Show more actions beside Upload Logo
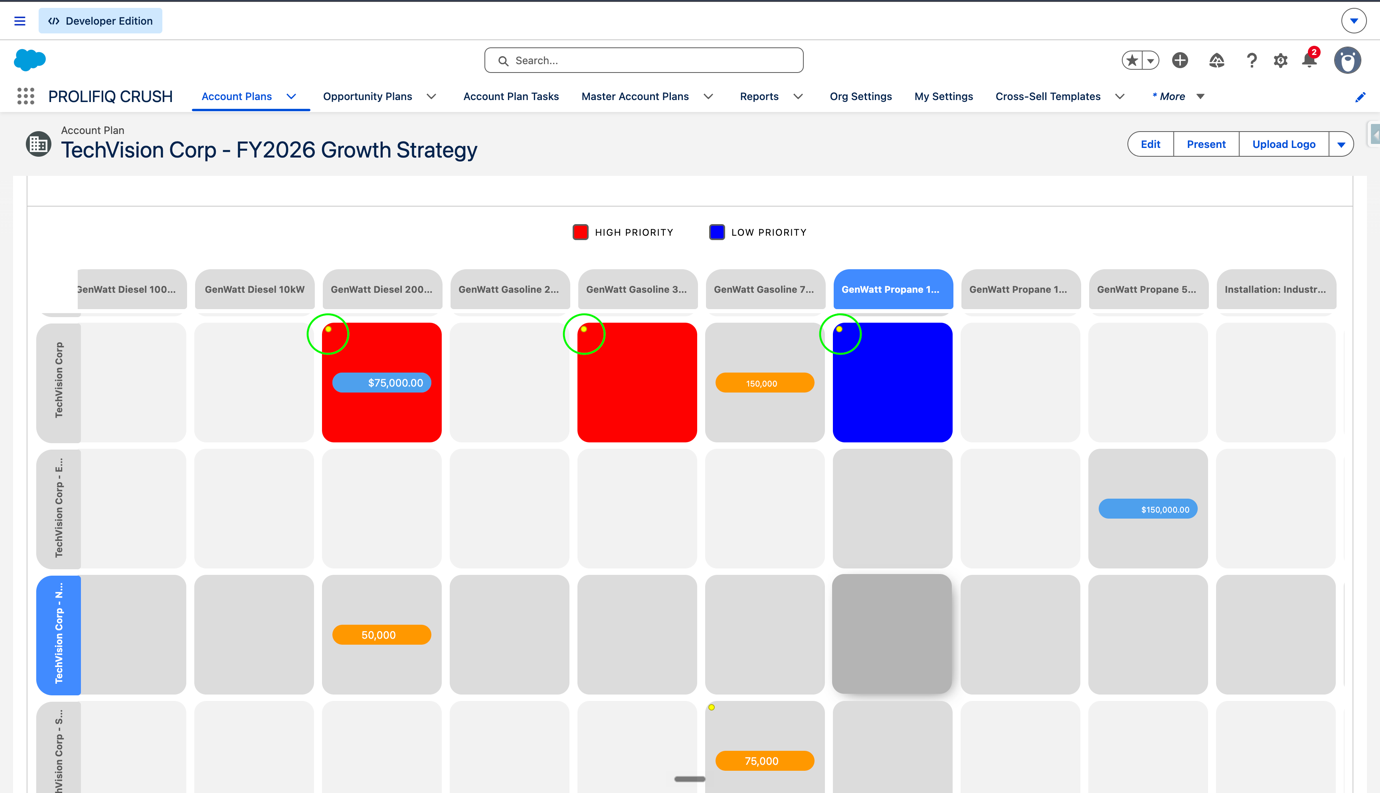The width and height of the screenshot is (1380, 793). (1341, 144)
